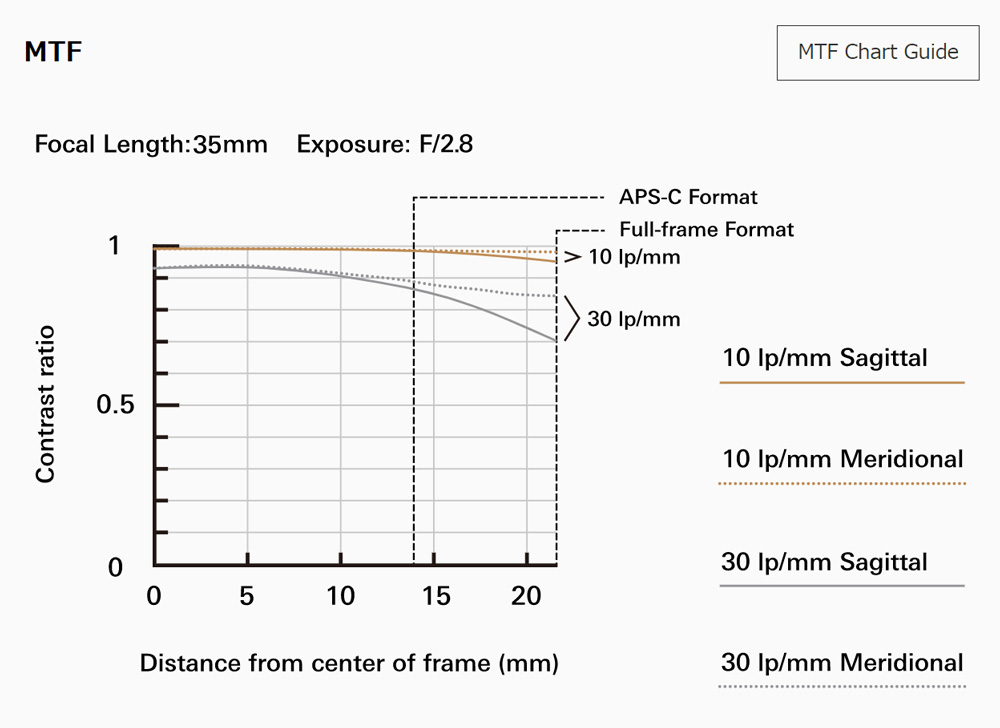Open the MTF Chart Guide
This screenshot has height=728, width=1000.
877,52
